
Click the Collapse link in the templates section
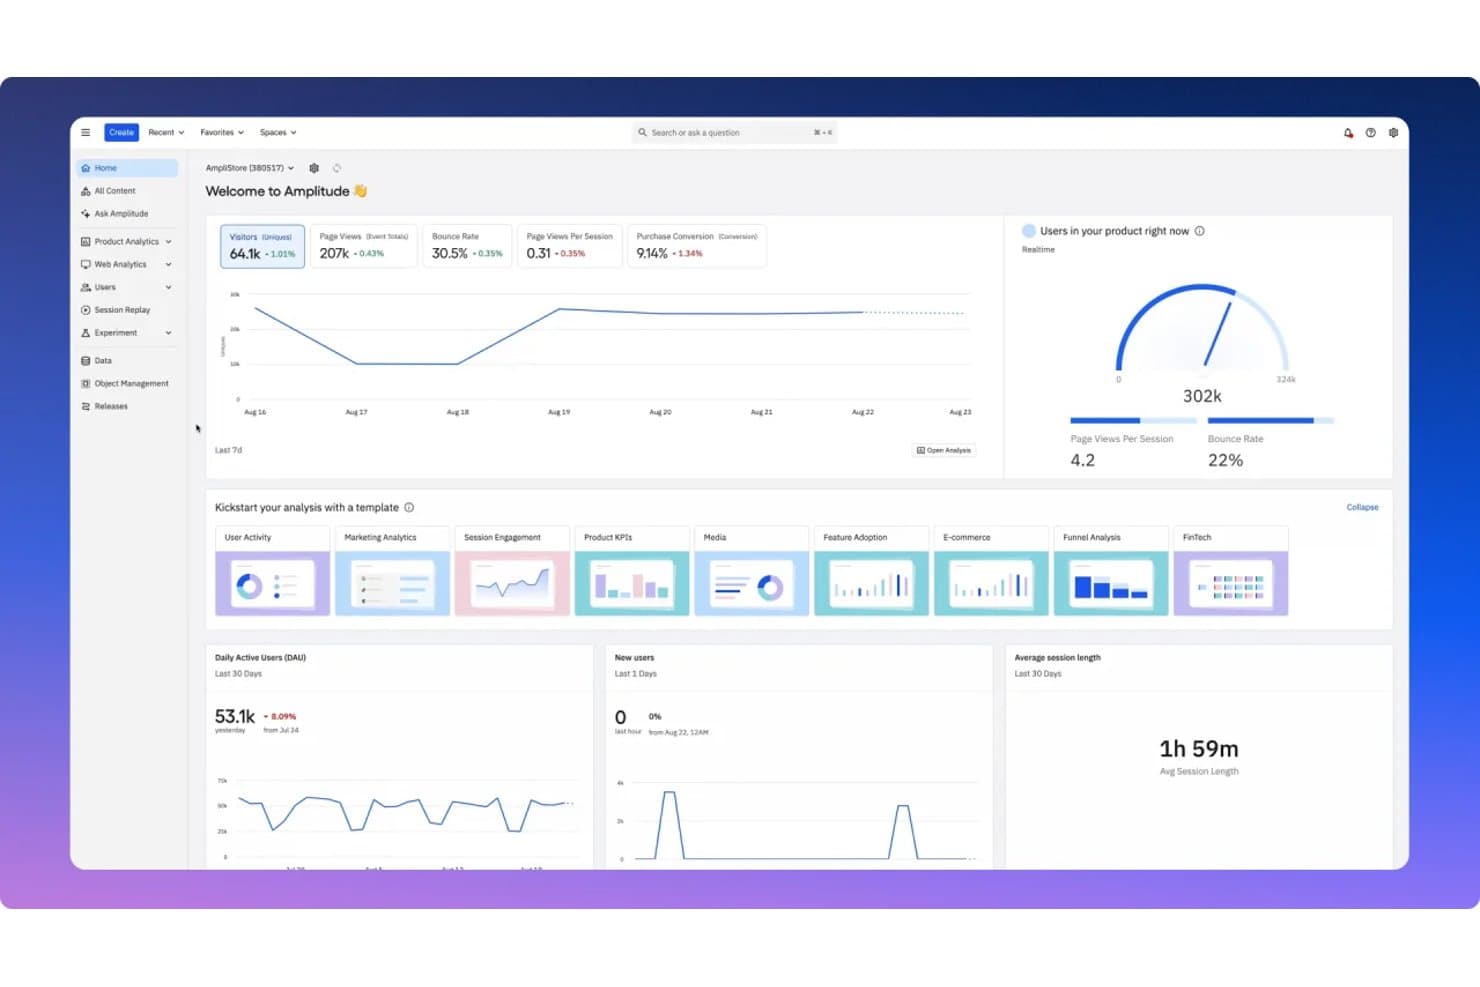1362,507
